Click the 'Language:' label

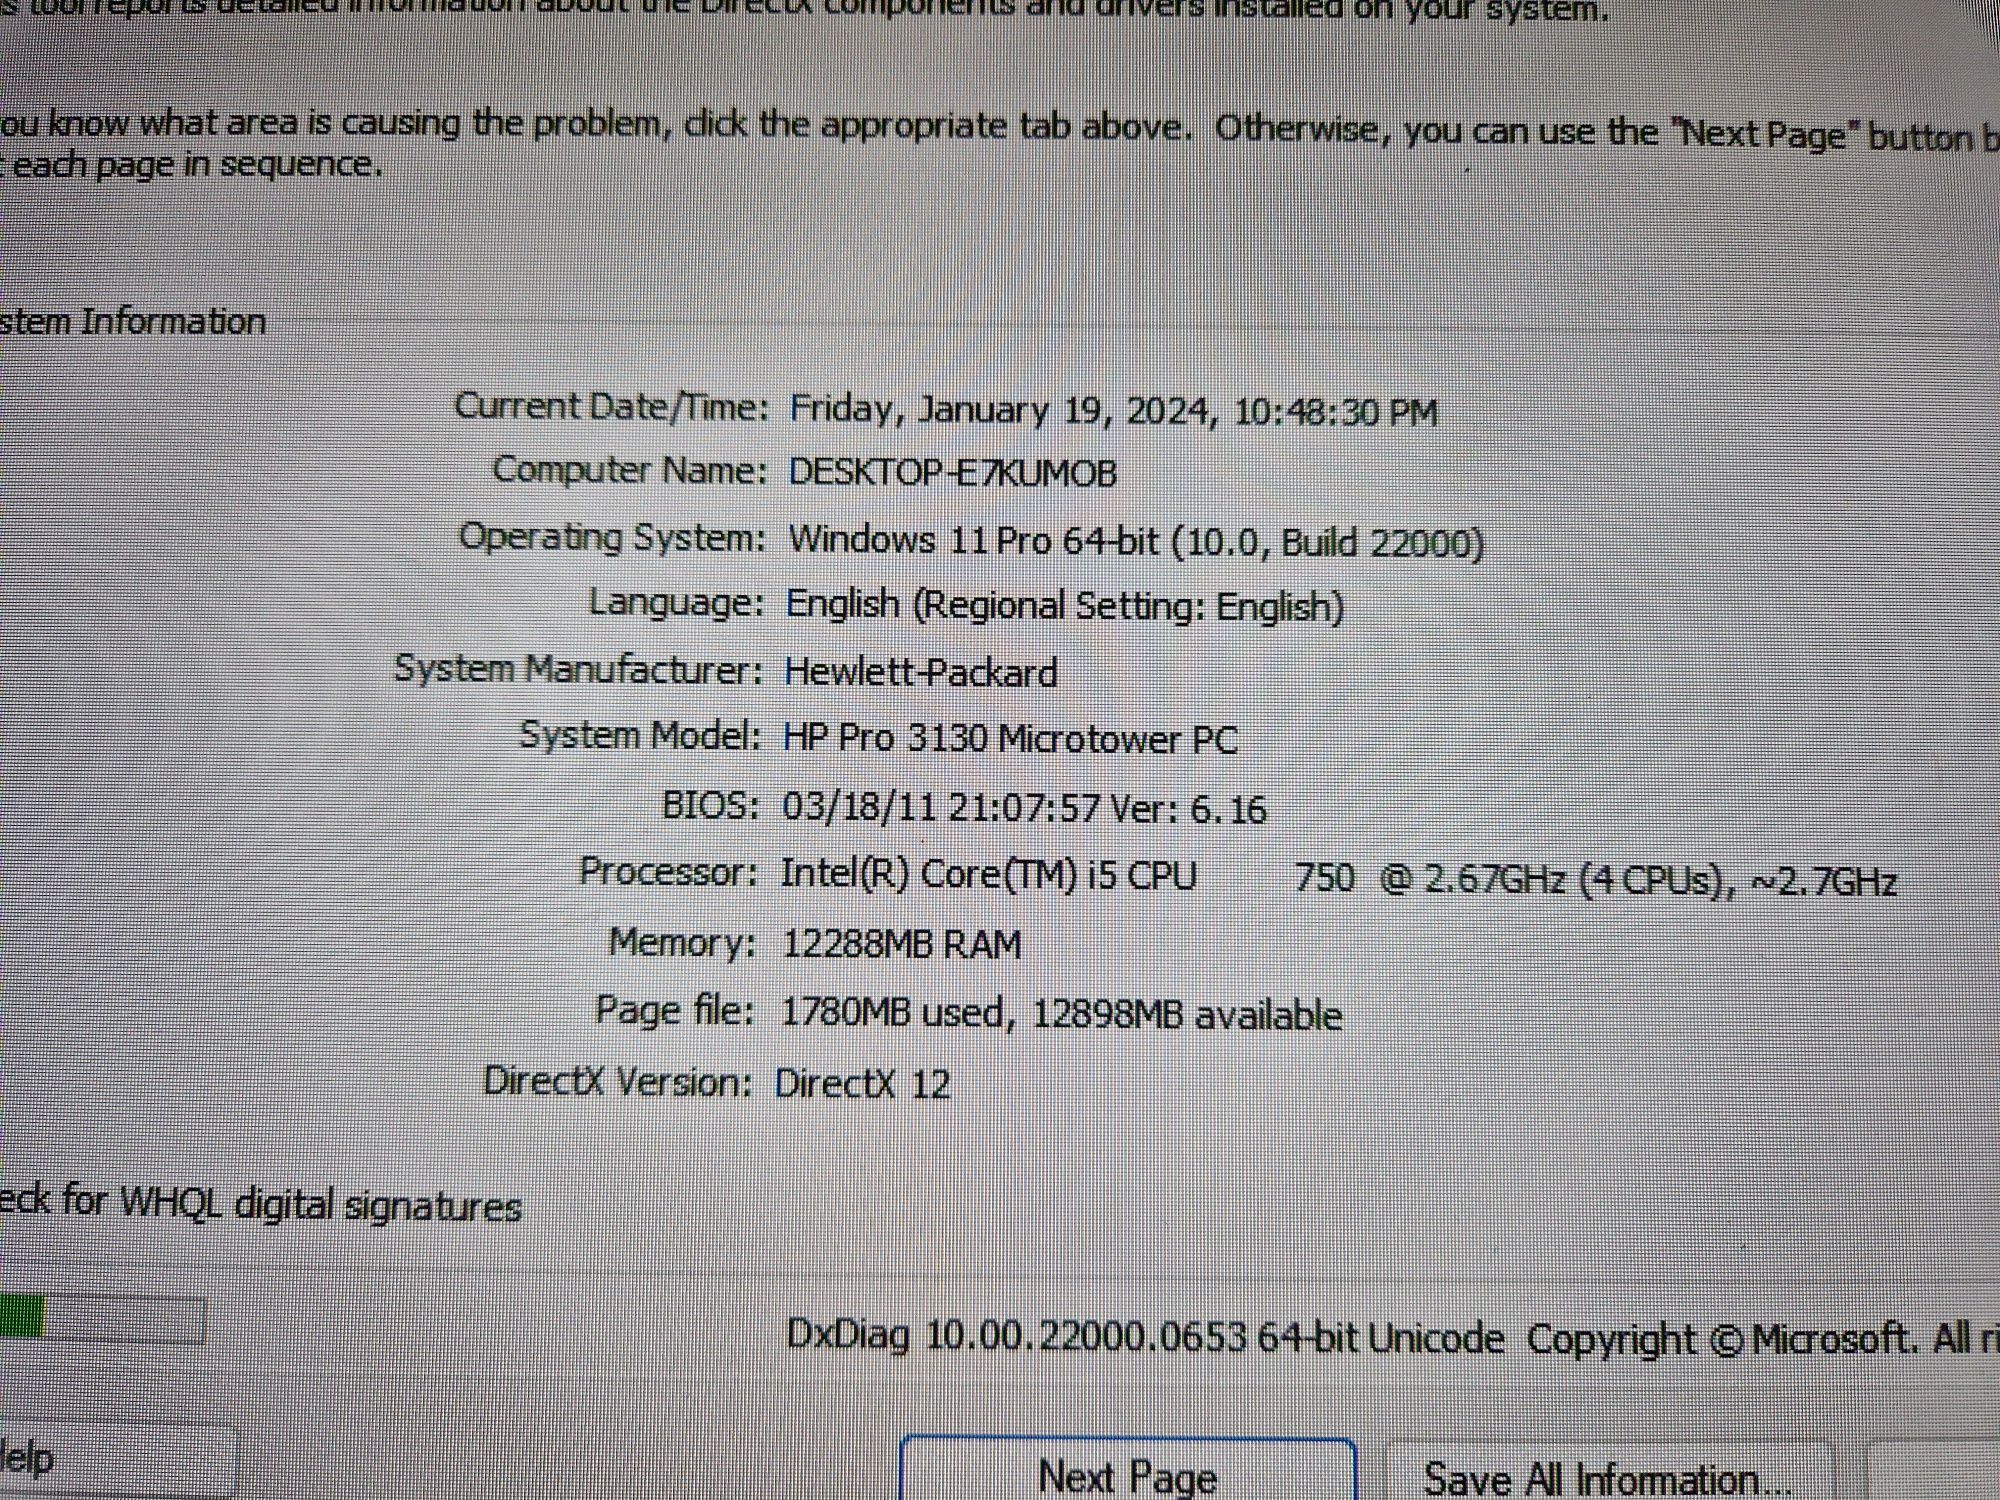click(676, 603)
